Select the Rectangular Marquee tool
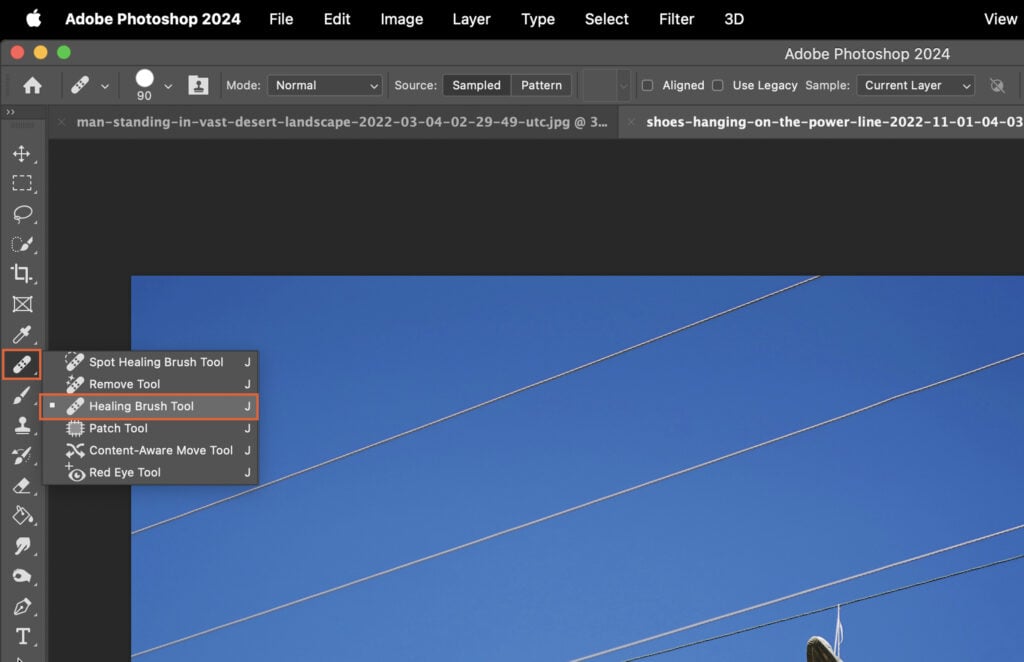Screen dimensions: 1024x662 click(22, 184)
